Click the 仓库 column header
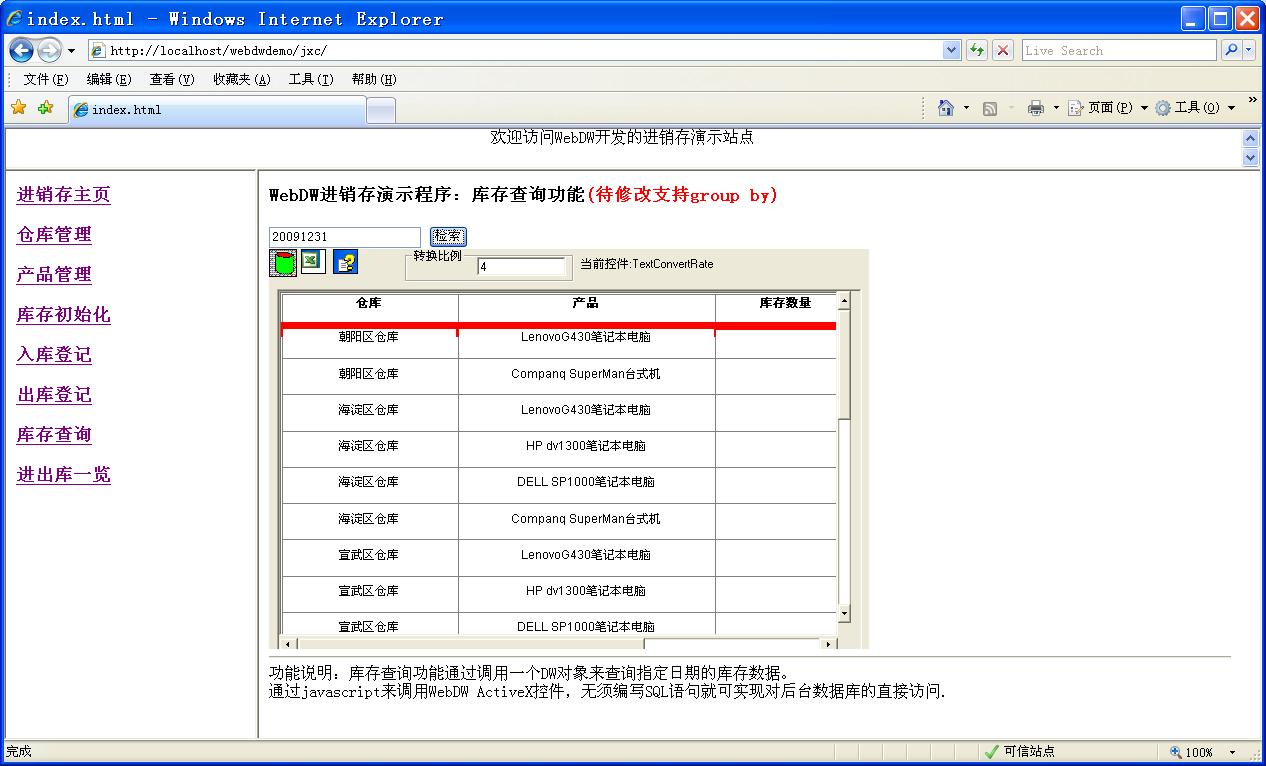Viewport: 1266px width, 766px height. pyautogui.click(x=369, y=303)
